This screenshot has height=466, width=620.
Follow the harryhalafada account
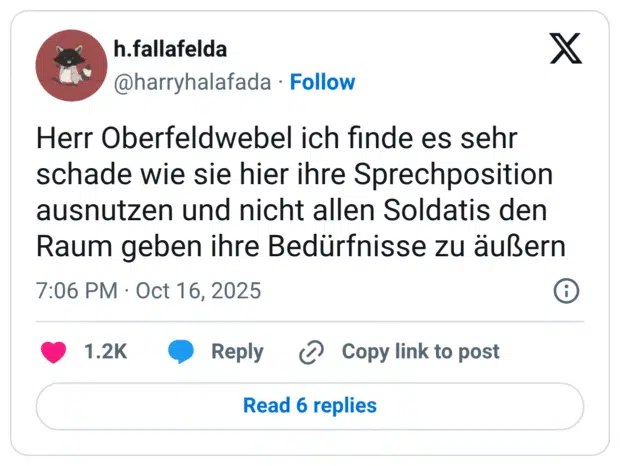(322, 82)
